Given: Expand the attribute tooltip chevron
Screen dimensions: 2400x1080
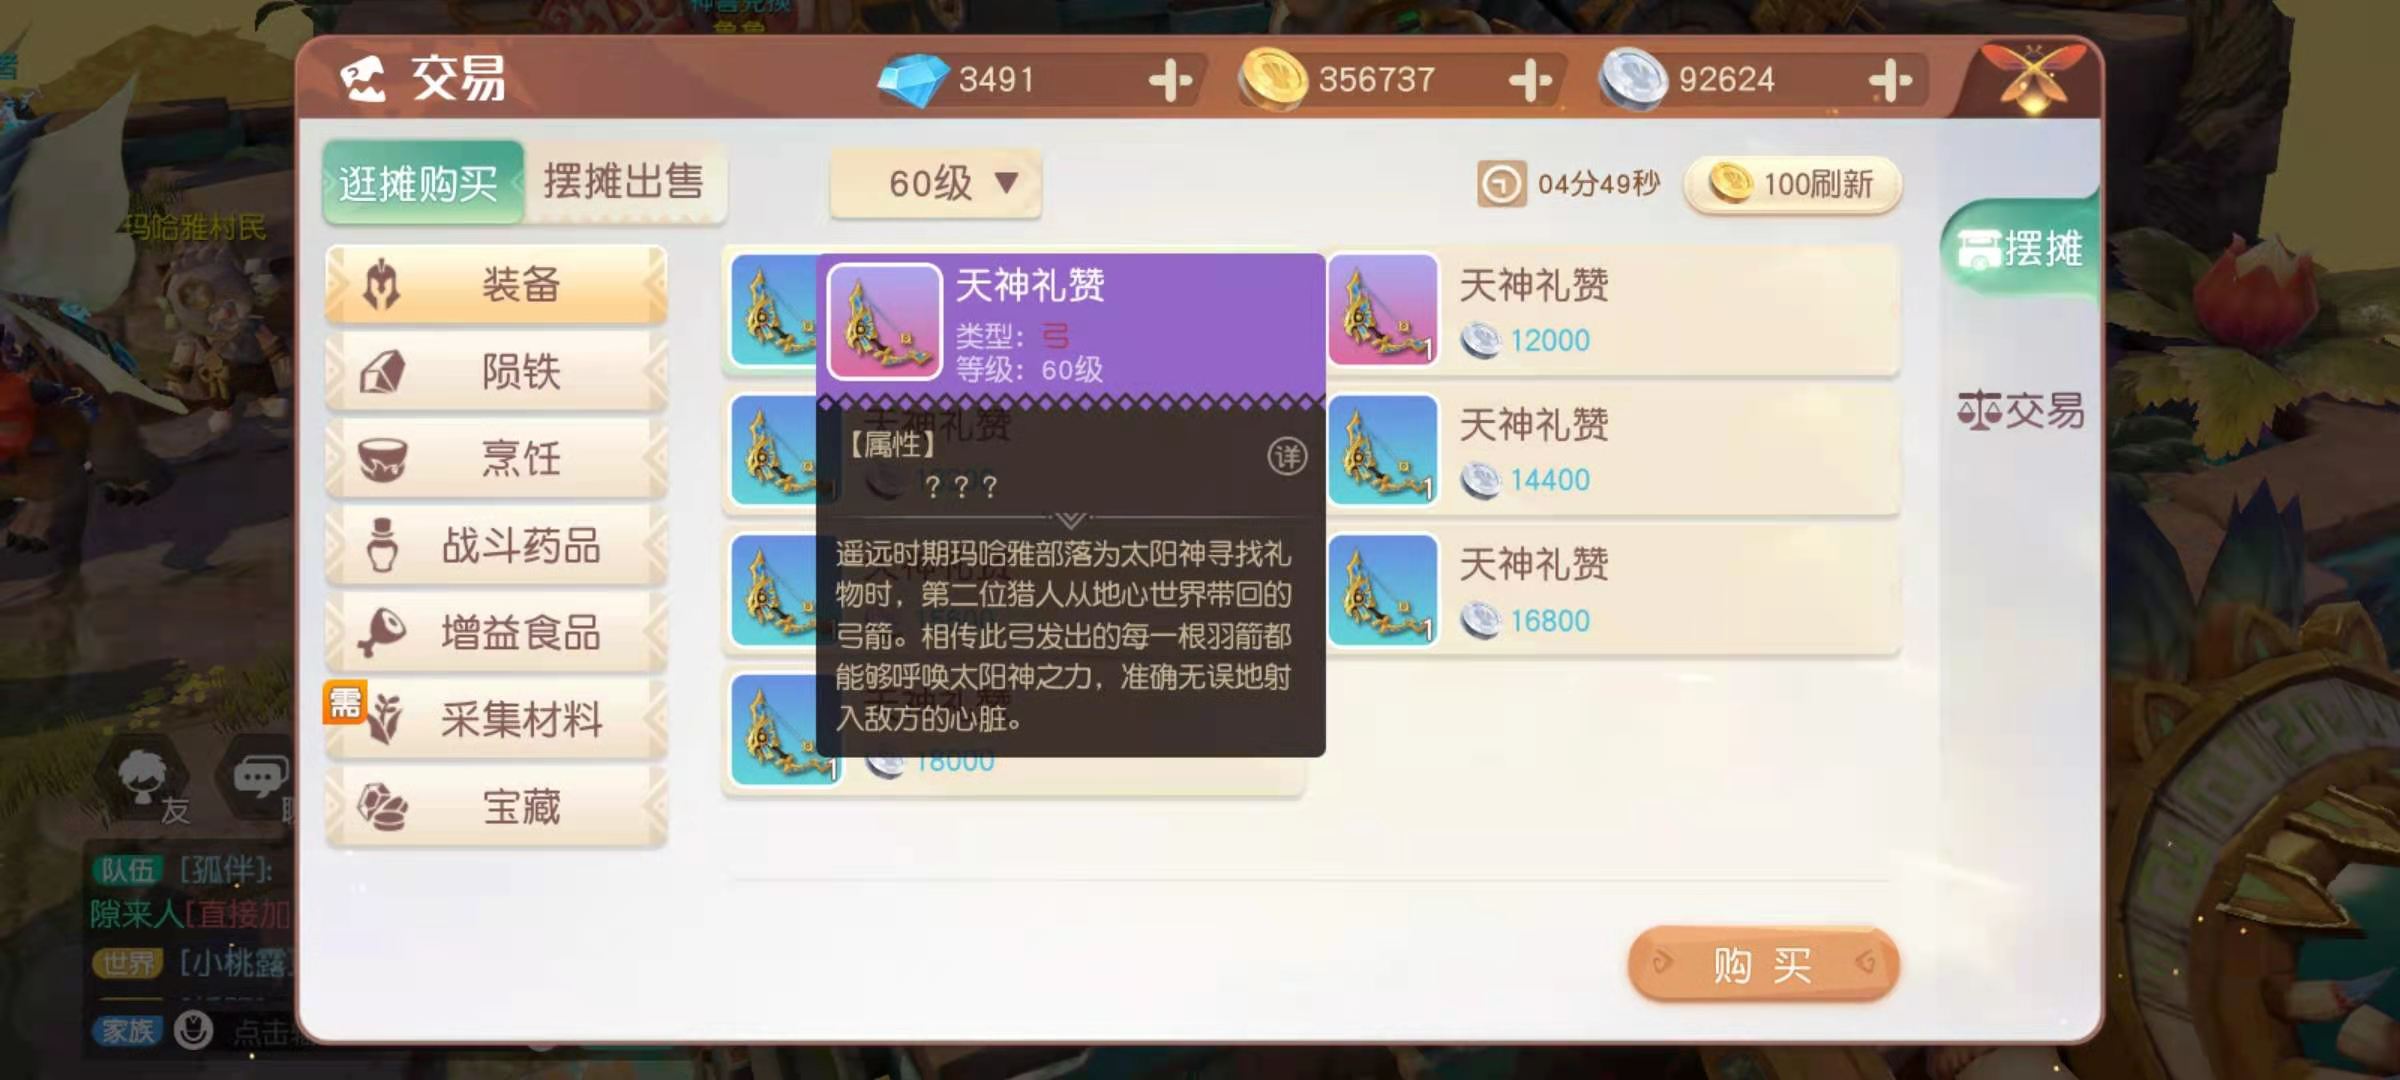Looking at the screenshot, I should (1070, 520).
